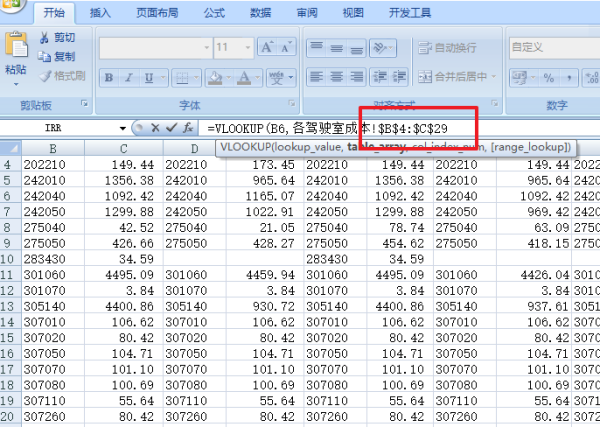
Task: Open the 公式 (Formulas) ribbon tab
Action: (x=212, y=13)
